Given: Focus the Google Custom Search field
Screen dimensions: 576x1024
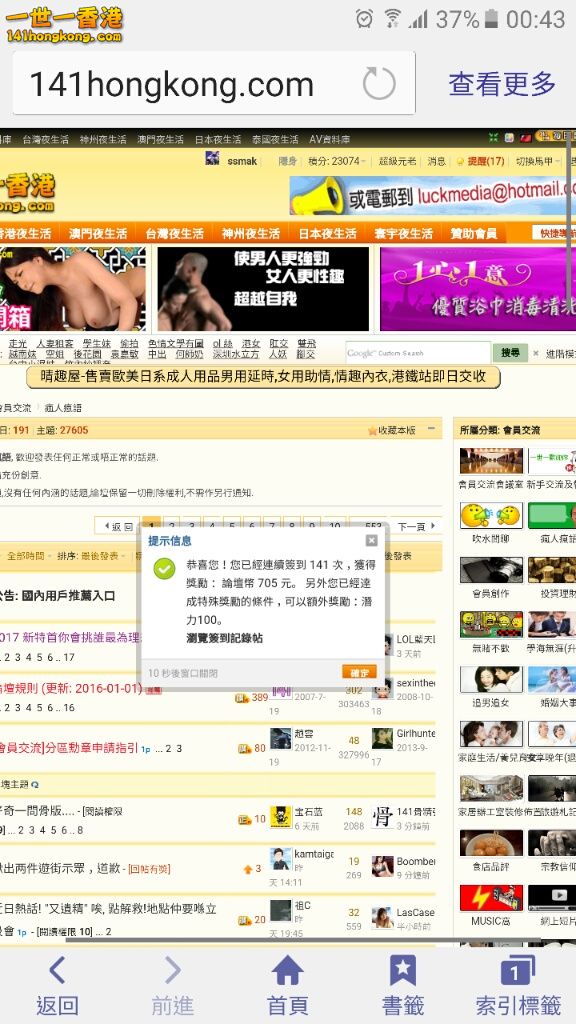Looking at the screenshot, I should [418, 353].
